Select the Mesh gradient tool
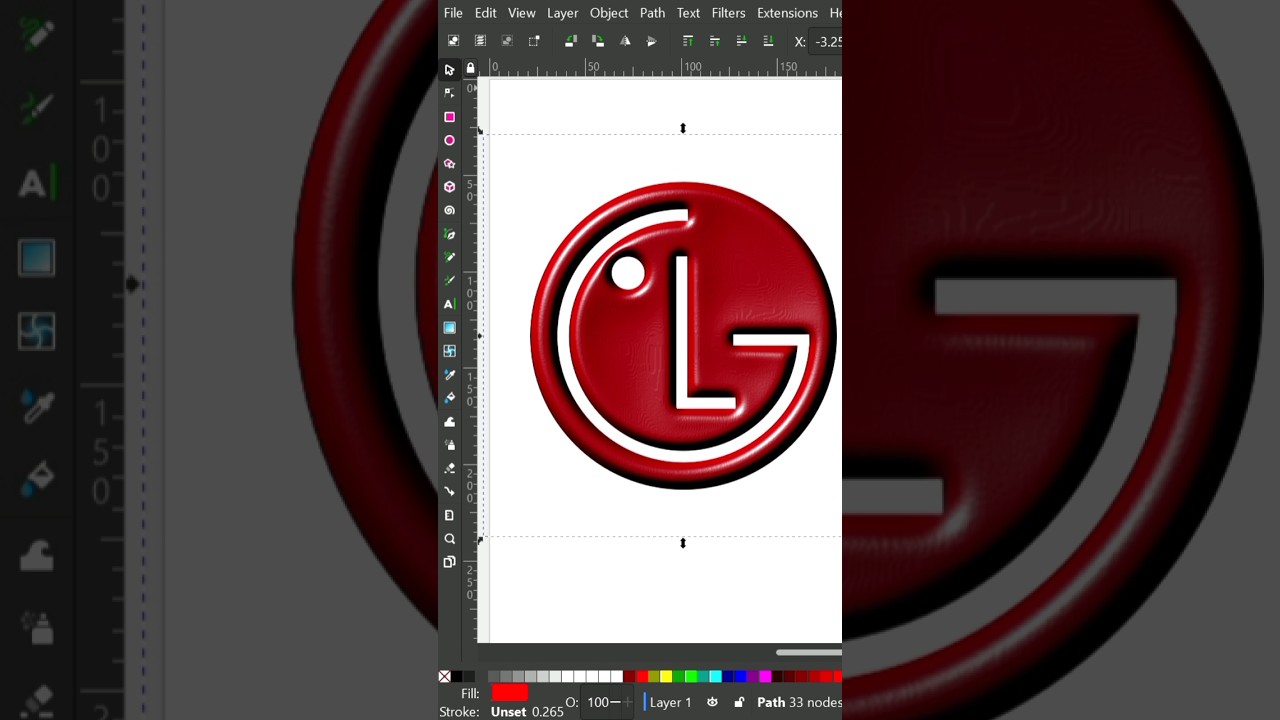 449,351
